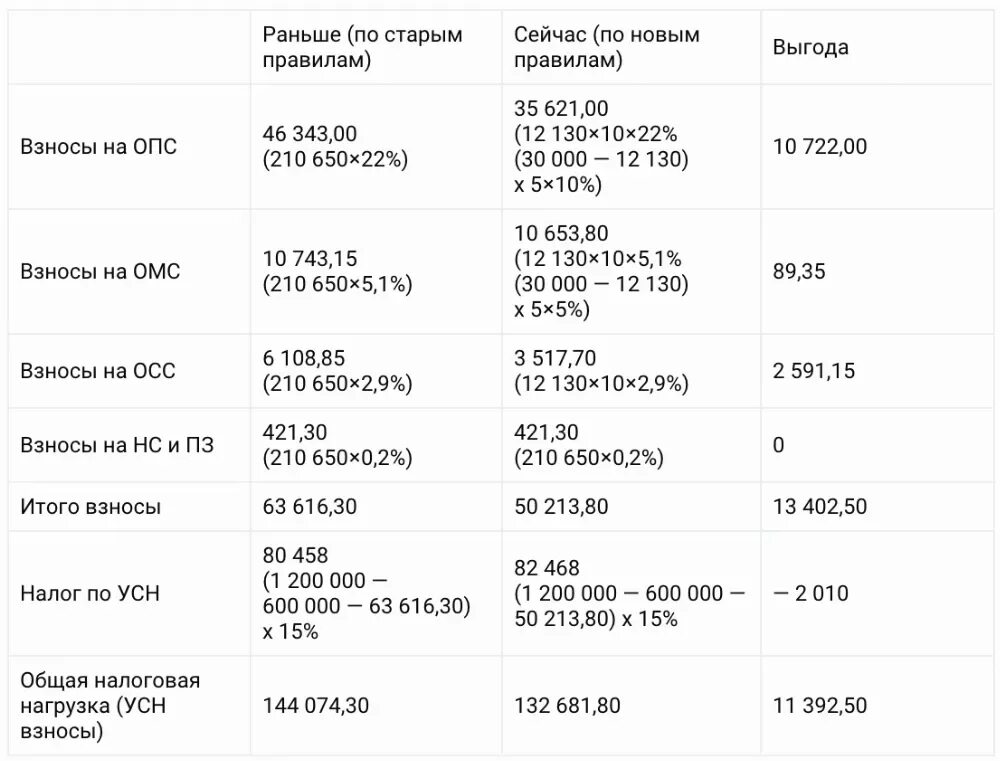The height and width of the screenshot is (761, 1000).
Task: Select the 'Взносы на НС и ПЗ' row label
Action: pyautogui.click(x=117, y=445)
